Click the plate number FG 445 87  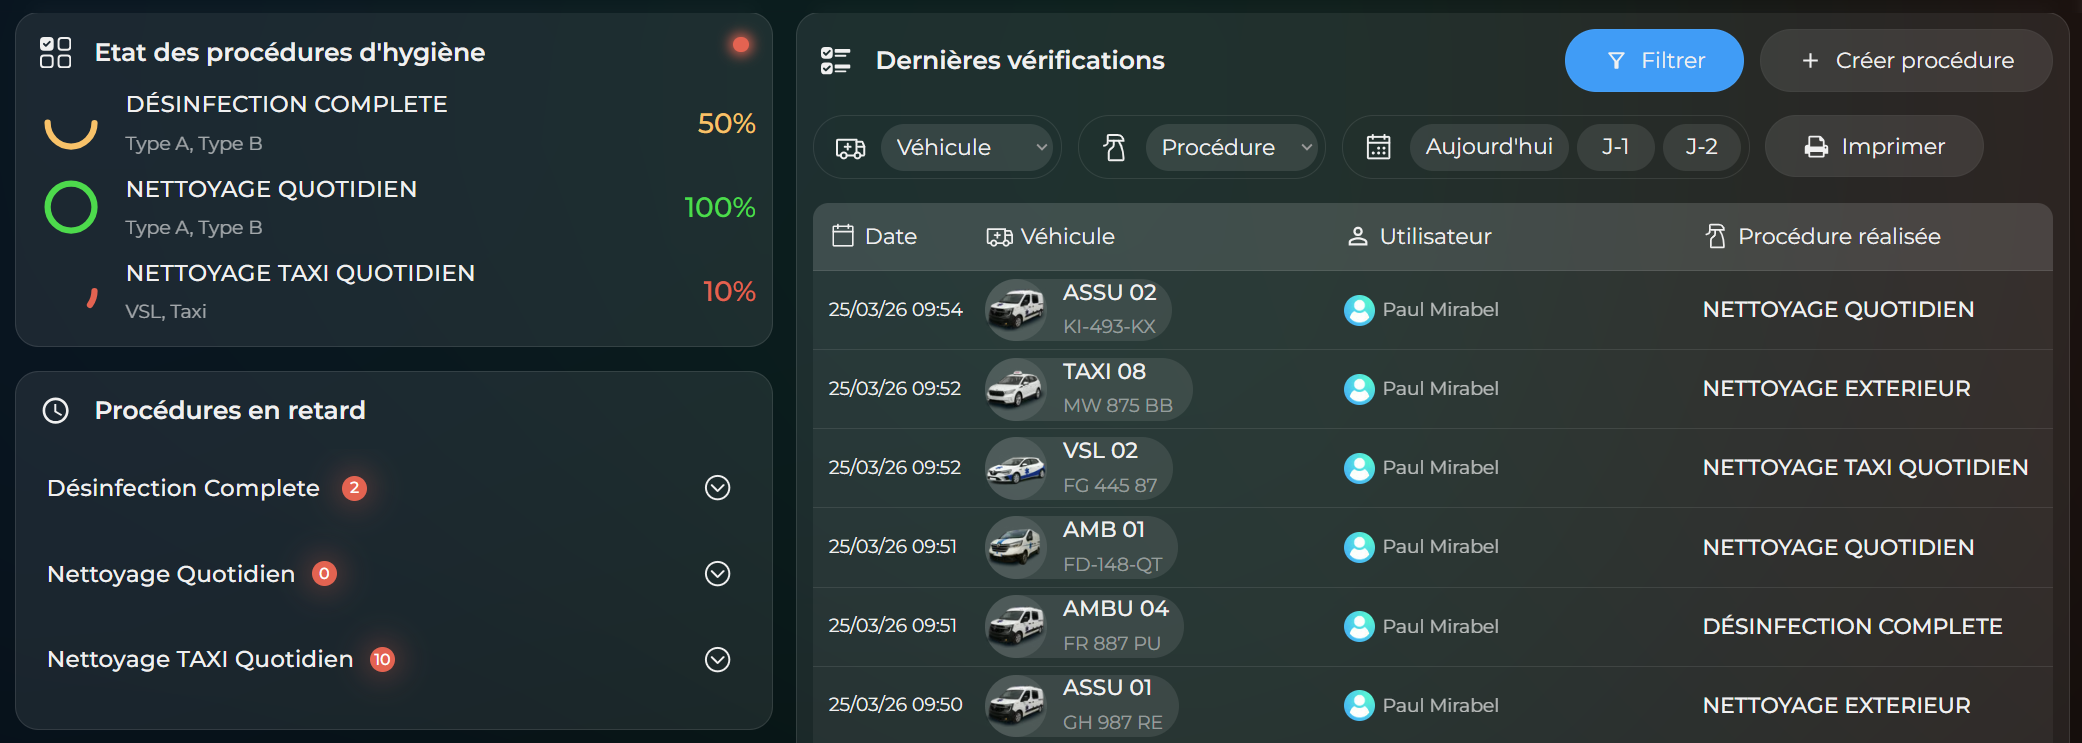pyautogui.click(x=1110, y=486)
